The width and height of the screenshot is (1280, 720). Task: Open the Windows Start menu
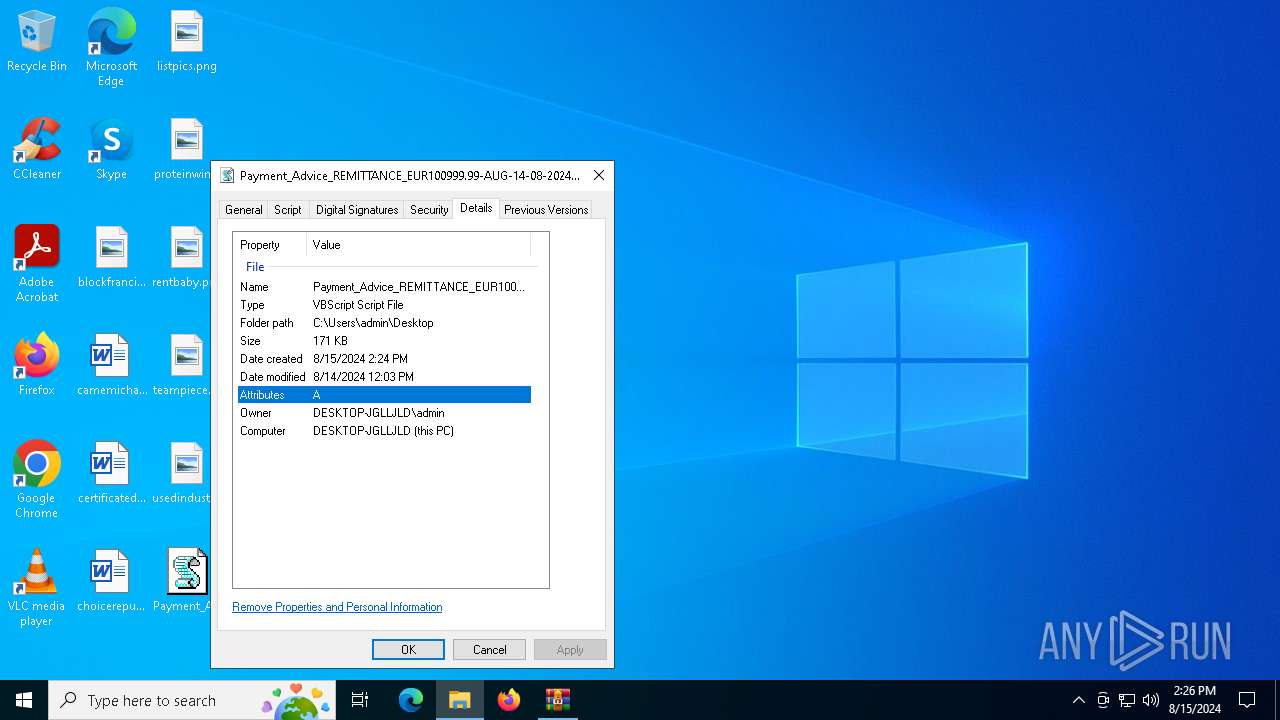[24, 700]
